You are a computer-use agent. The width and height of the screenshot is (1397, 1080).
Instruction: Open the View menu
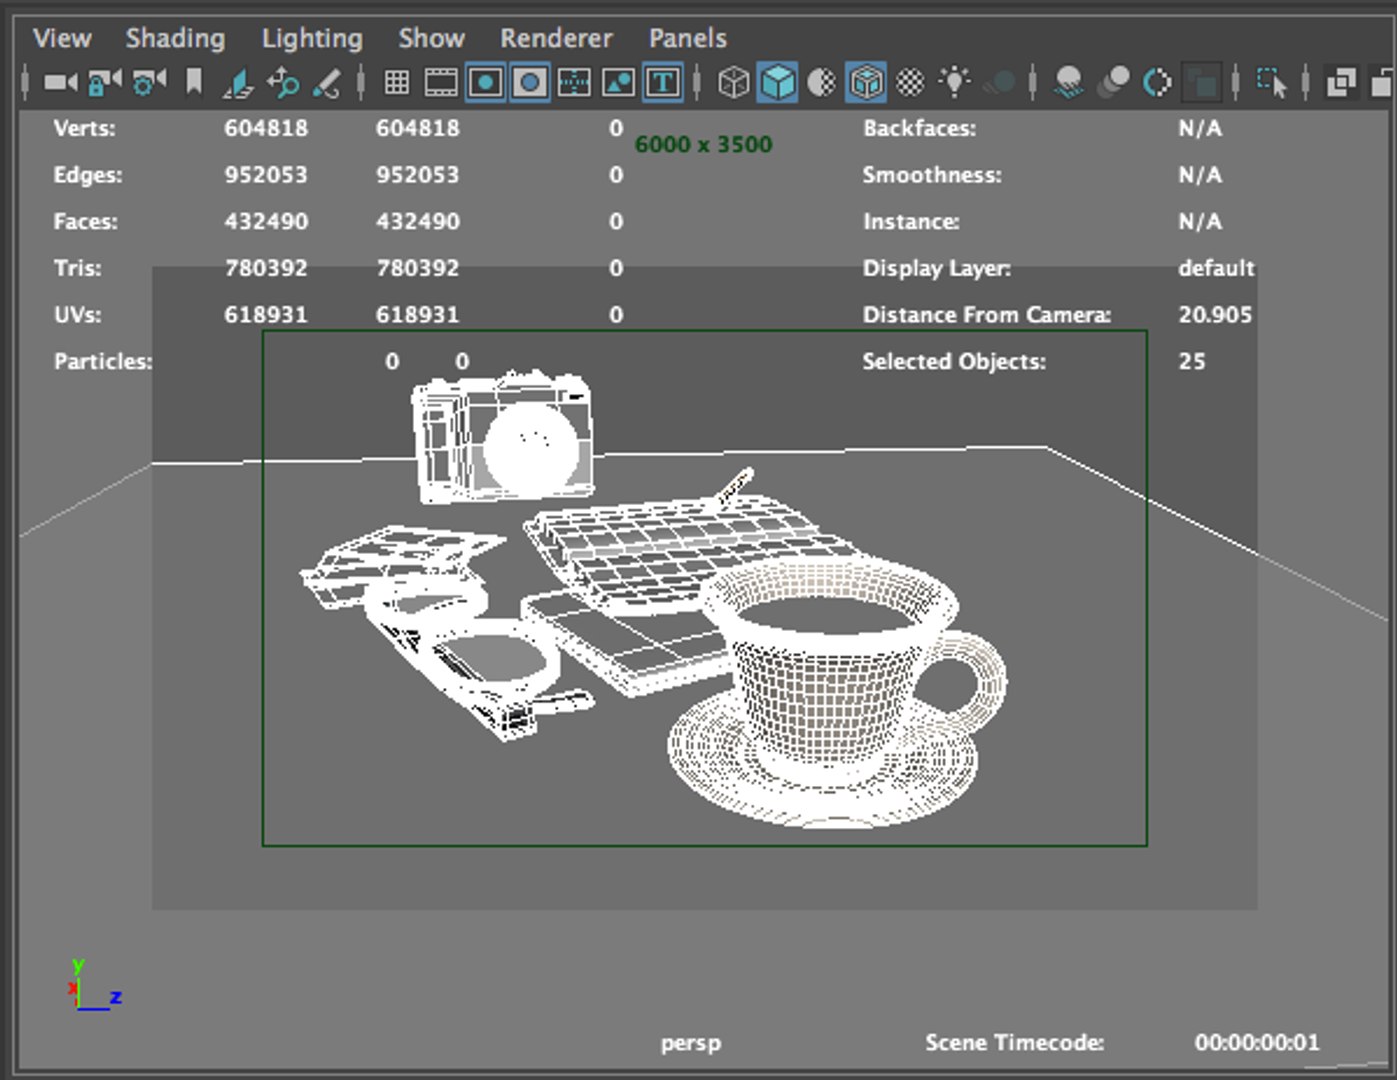[x=62, y=38]
